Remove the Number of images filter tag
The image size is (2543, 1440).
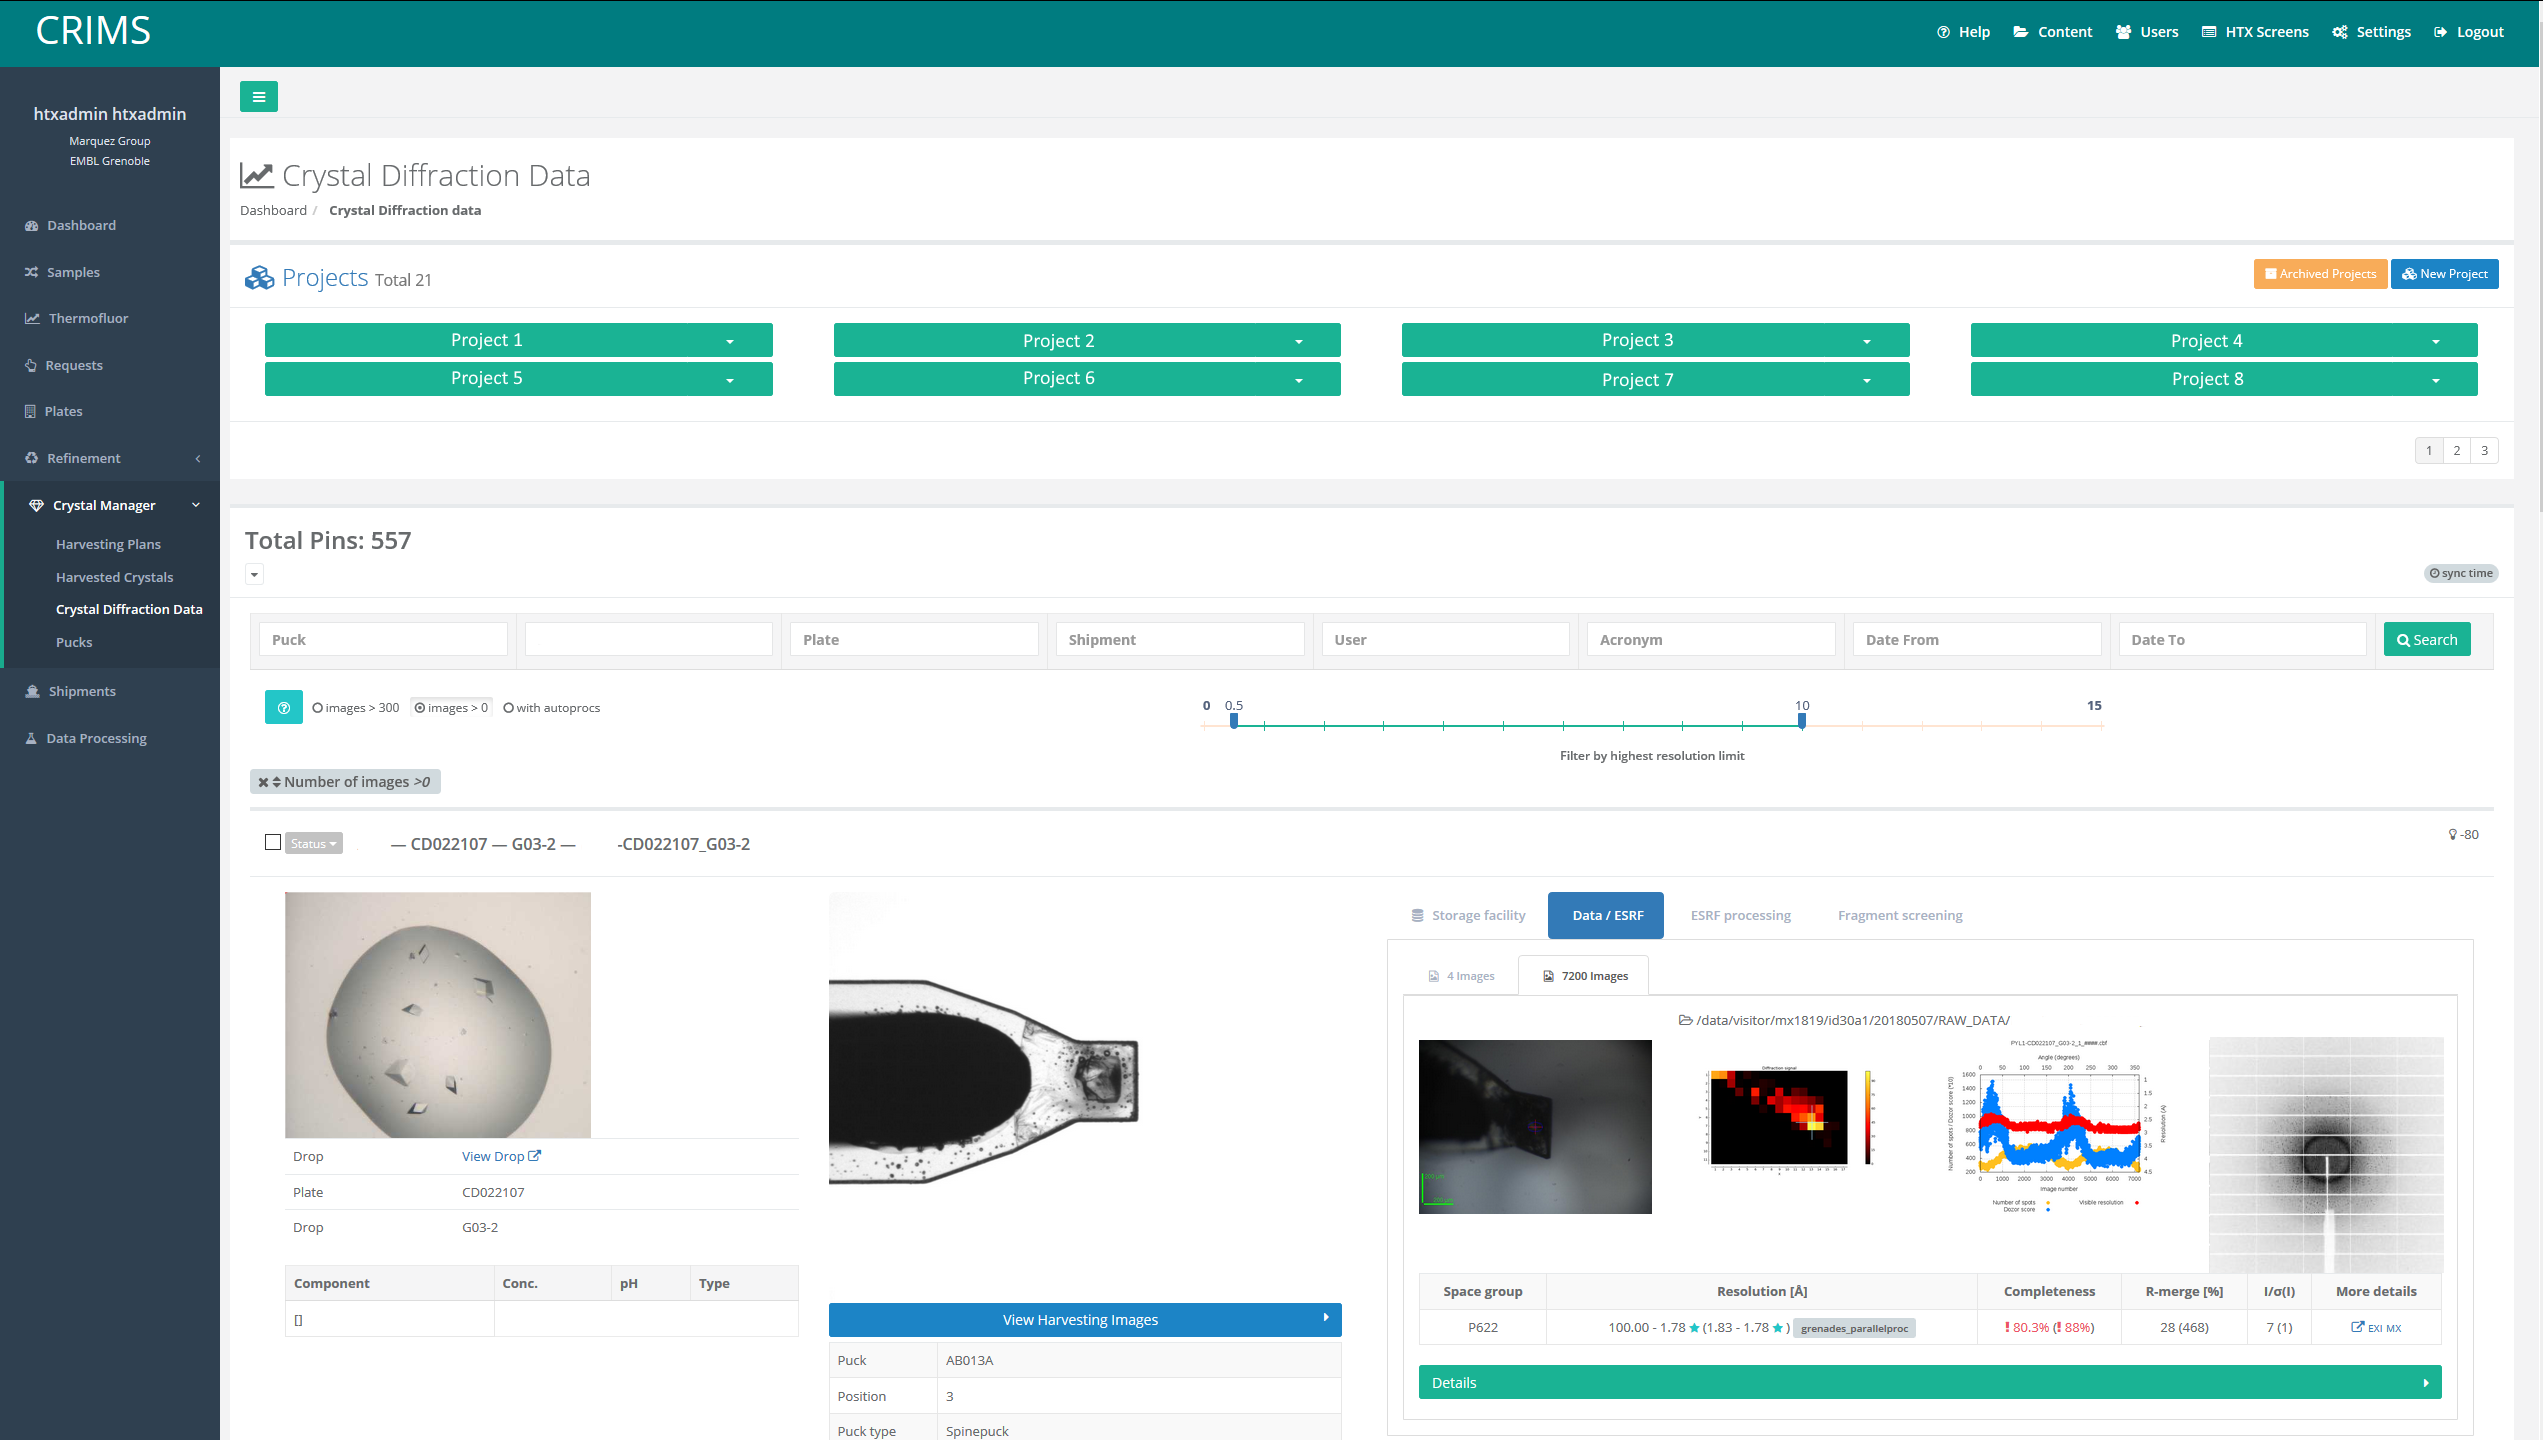coord(263,782)
